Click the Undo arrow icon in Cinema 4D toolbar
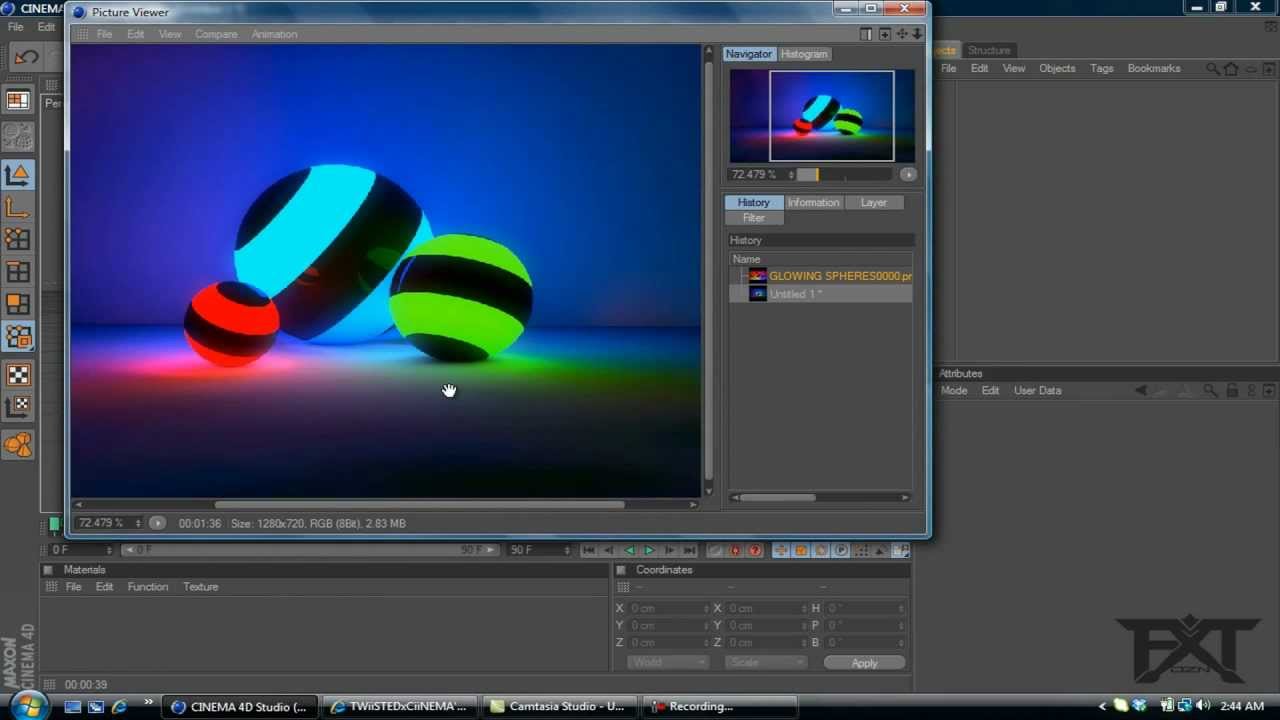Viewport: 1280px width, 720px height. [27, 57]
